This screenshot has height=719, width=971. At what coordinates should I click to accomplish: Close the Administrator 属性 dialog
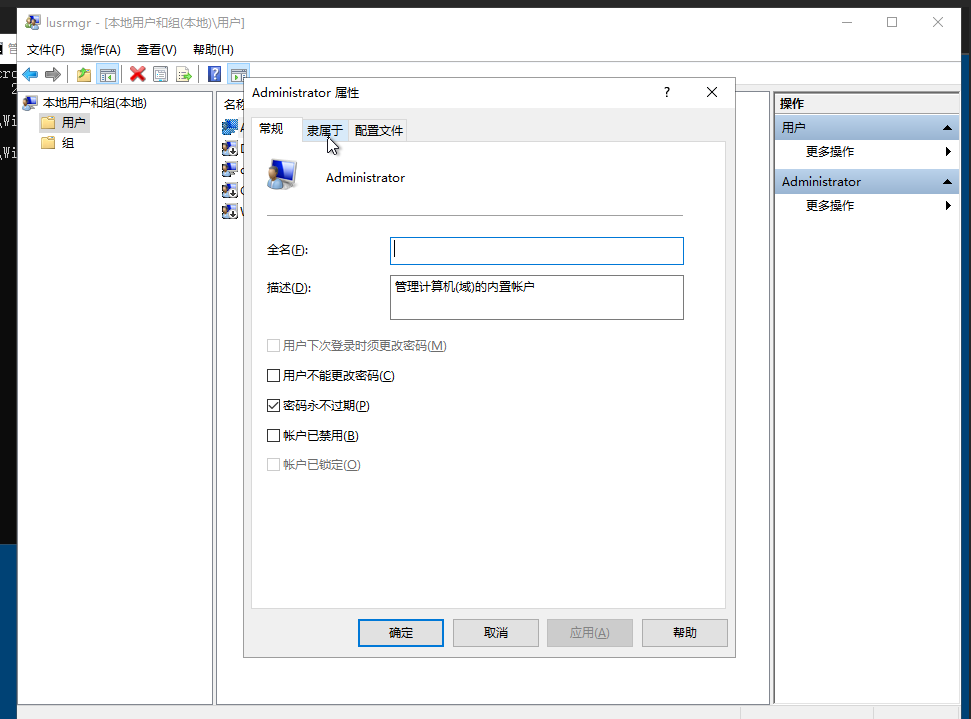coord(712,92)
